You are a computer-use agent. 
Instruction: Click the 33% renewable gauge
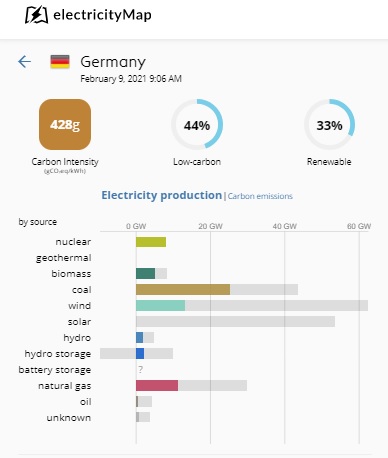point(329,125)
